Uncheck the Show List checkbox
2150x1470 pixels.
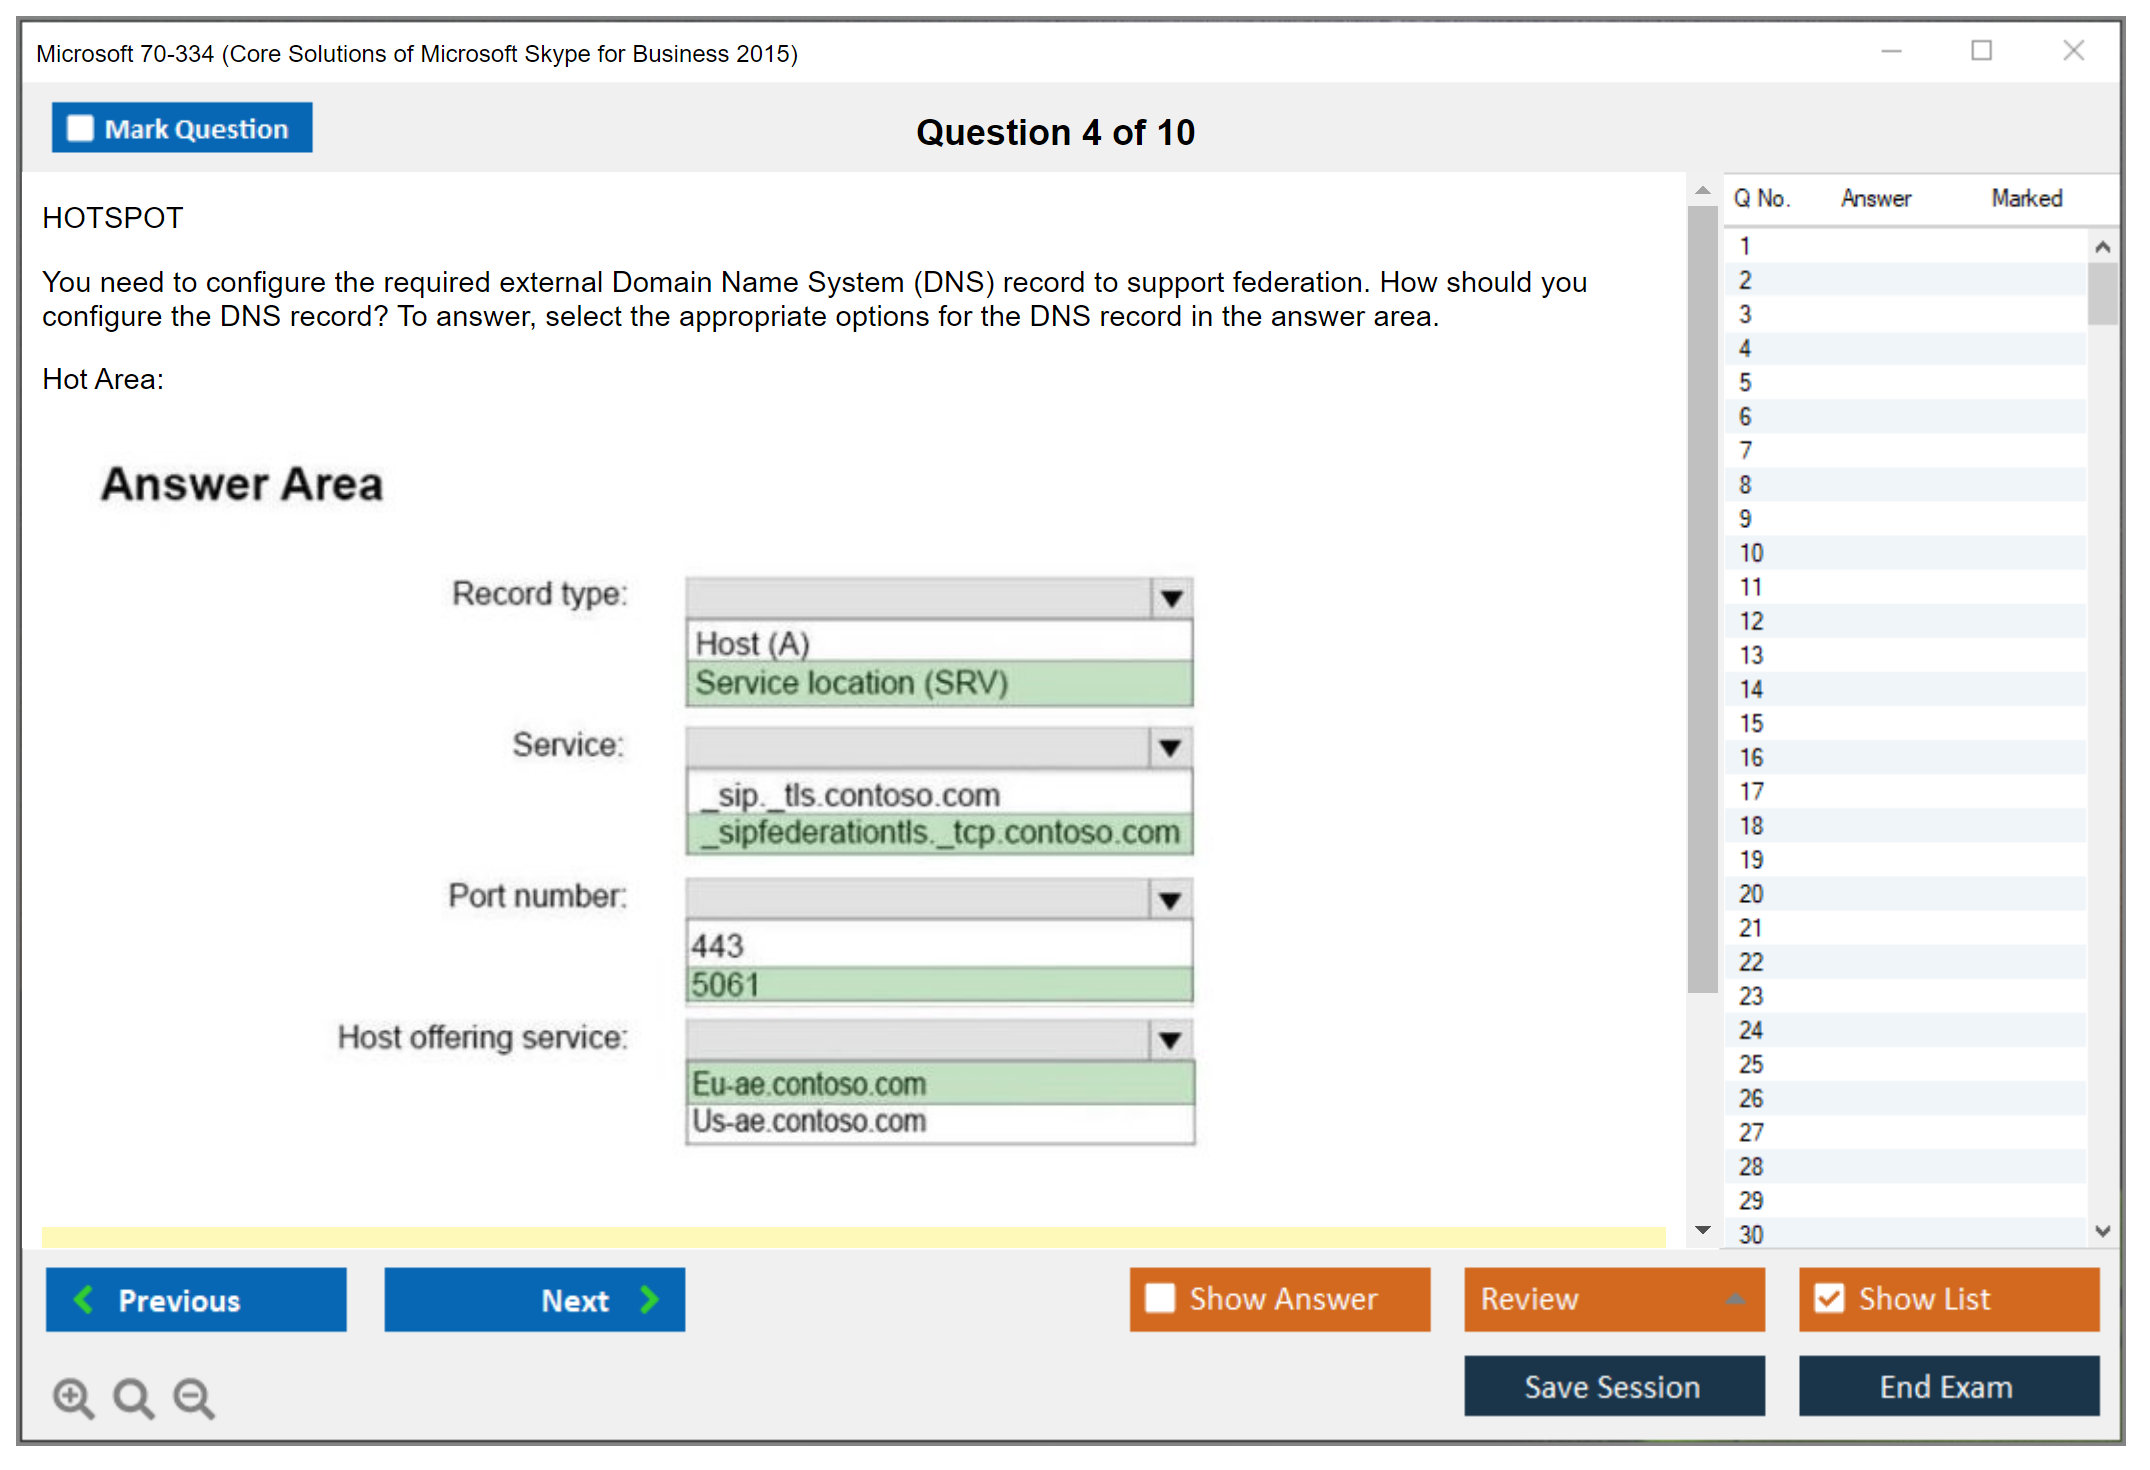1829,1299
